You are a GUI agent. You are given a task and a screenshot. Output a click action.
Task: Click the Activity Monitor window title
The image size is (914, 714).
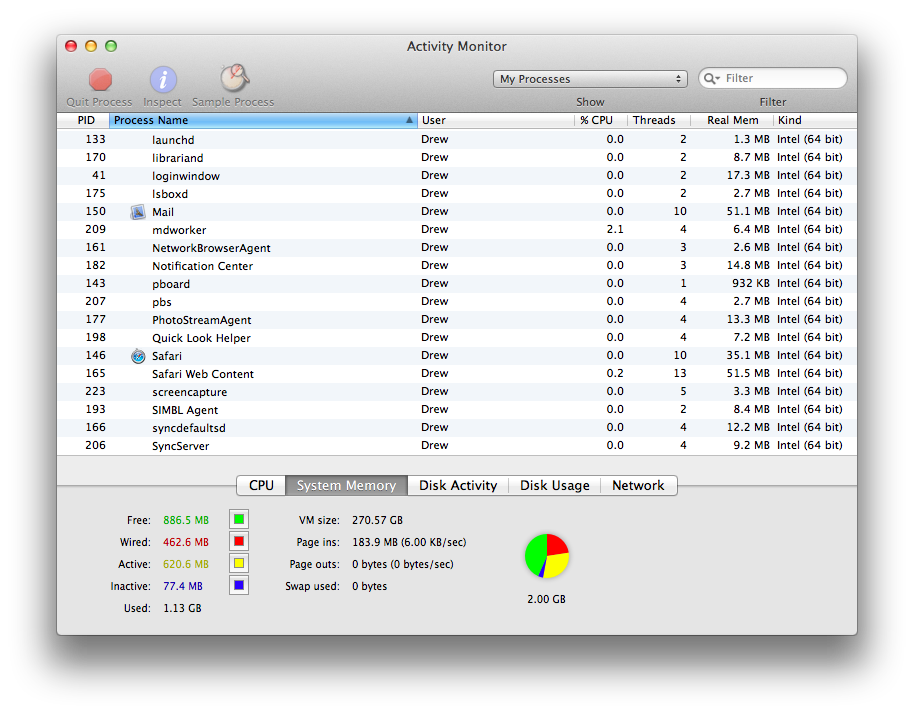pos(457,47)
